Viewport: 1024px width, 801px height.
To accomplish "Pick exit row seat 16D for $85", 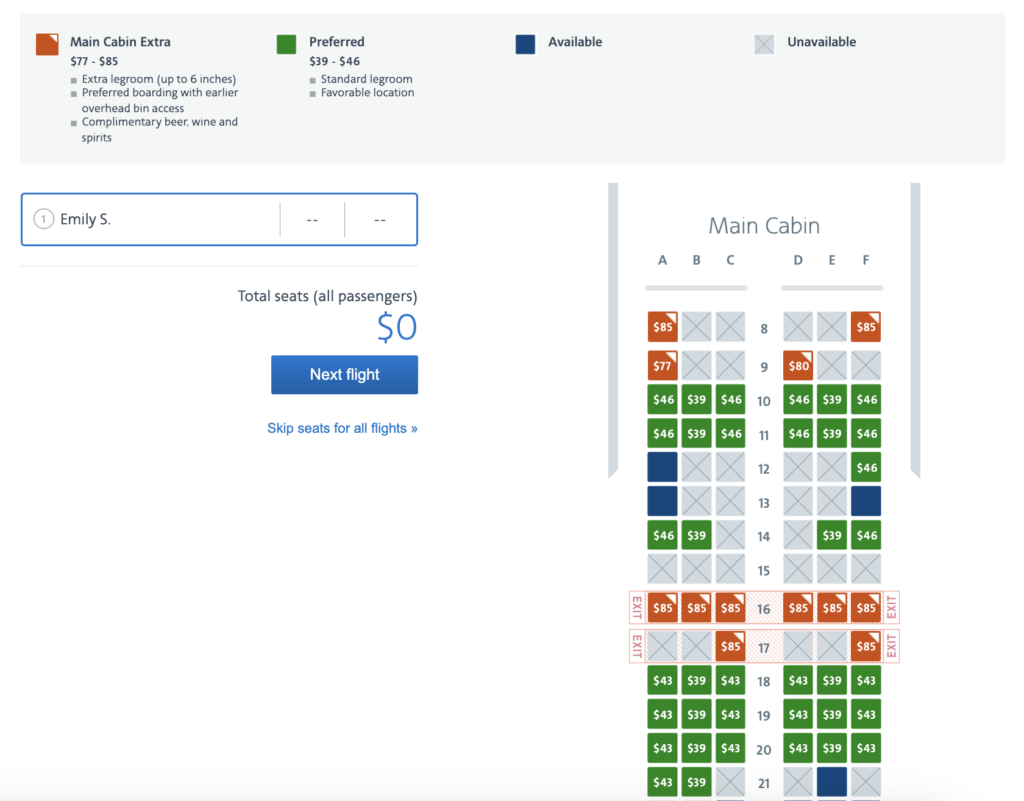I will click(798, 608).
